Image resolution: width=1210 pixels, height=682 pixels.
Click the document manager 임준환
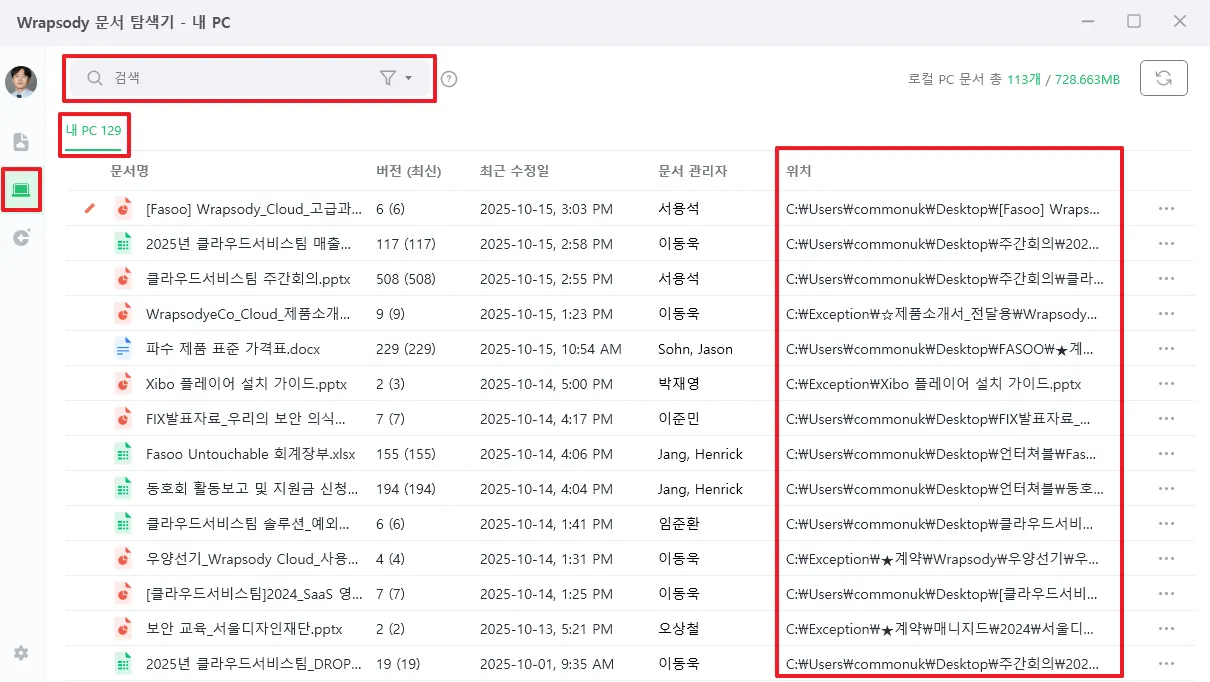(x=679, y=524)
